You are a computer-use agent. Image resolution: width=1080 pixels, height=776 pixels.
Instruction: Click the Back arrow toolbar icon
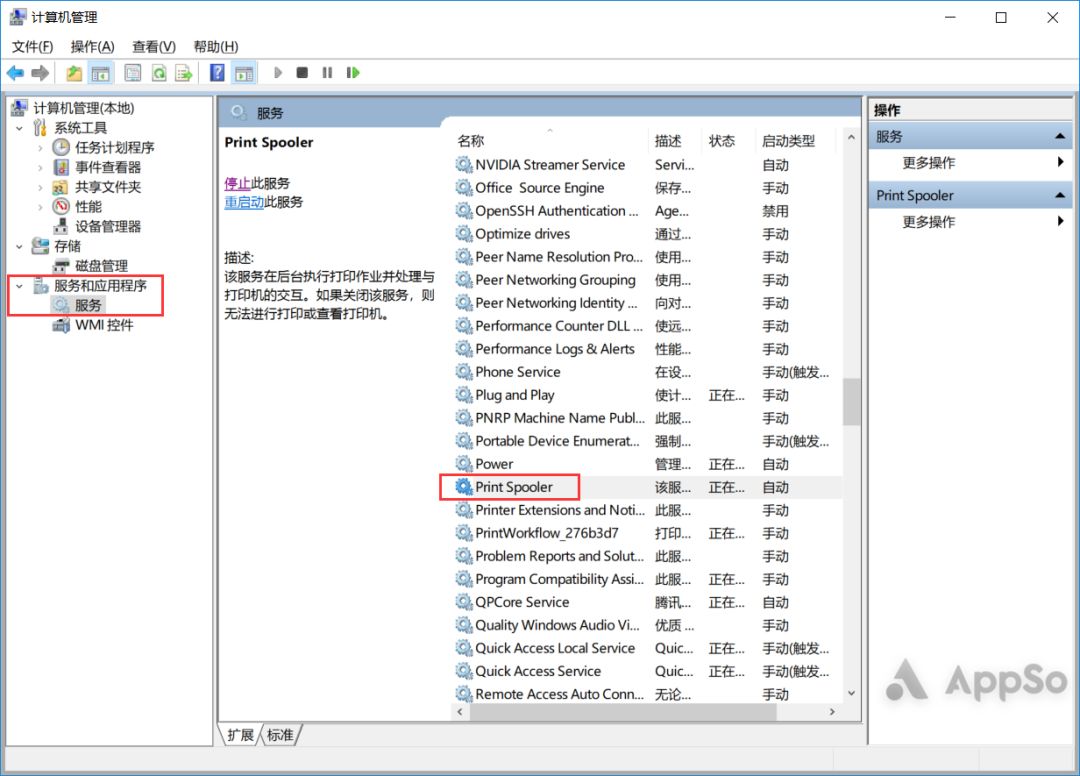(x=15, y=73)
